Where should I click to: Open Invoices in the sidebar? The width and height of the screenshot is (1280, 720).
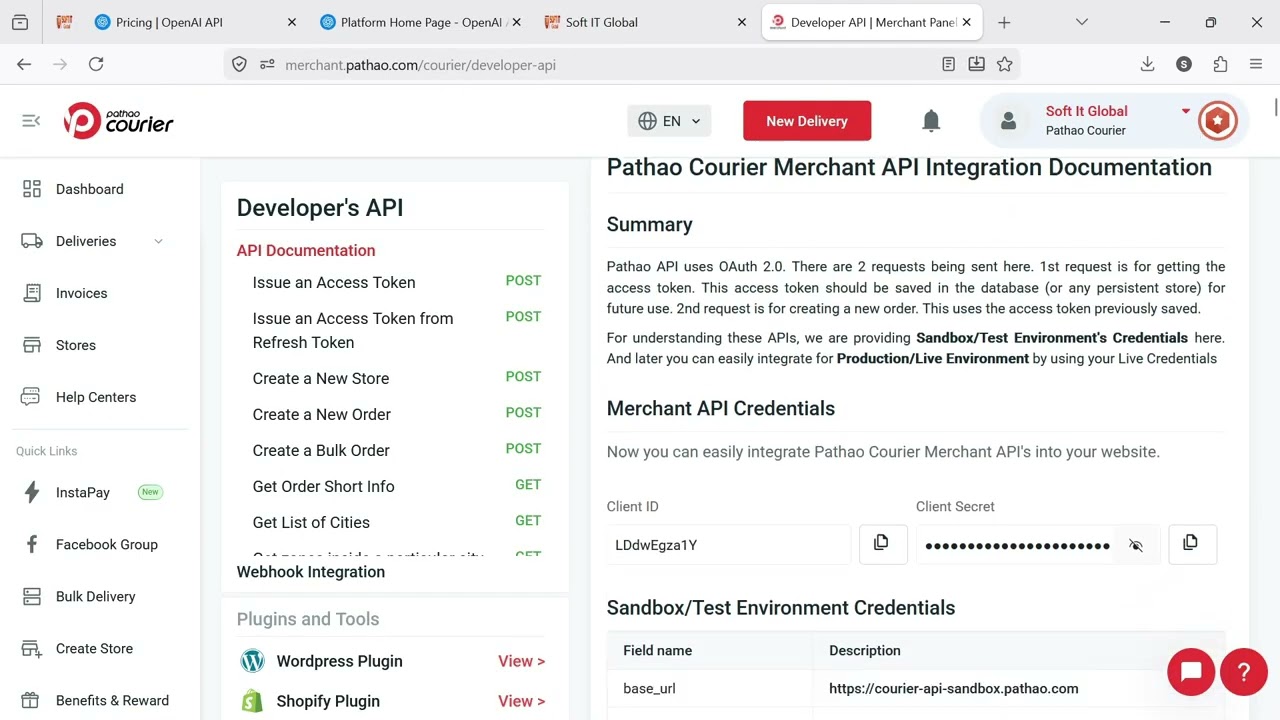[81, 293]
